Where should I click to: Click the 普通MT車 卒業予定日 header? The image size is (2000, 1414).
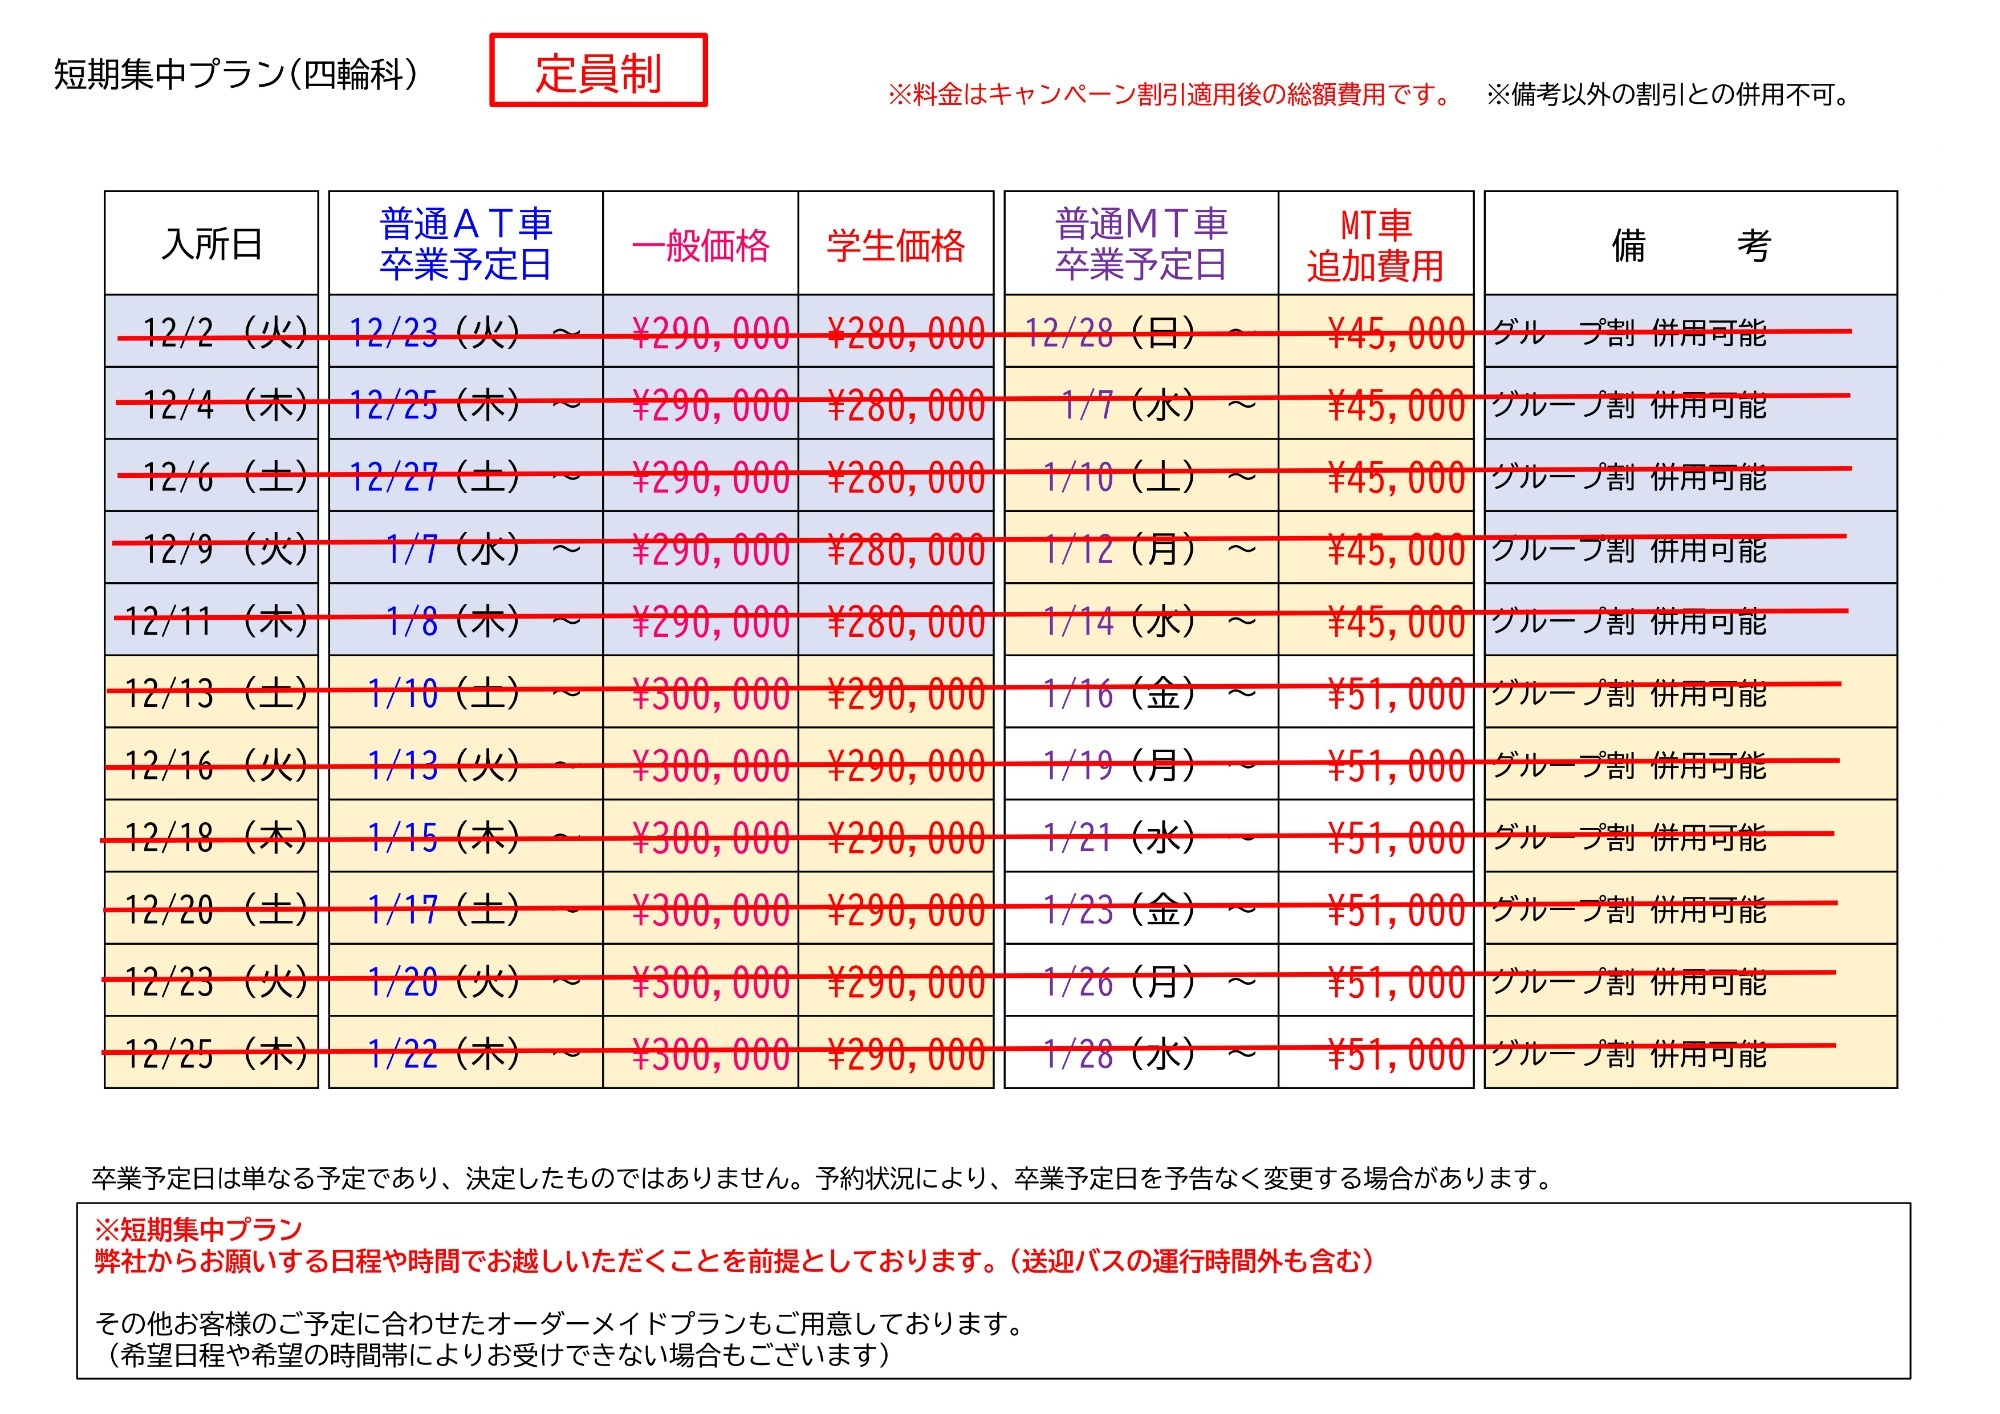coord(1140,244)
